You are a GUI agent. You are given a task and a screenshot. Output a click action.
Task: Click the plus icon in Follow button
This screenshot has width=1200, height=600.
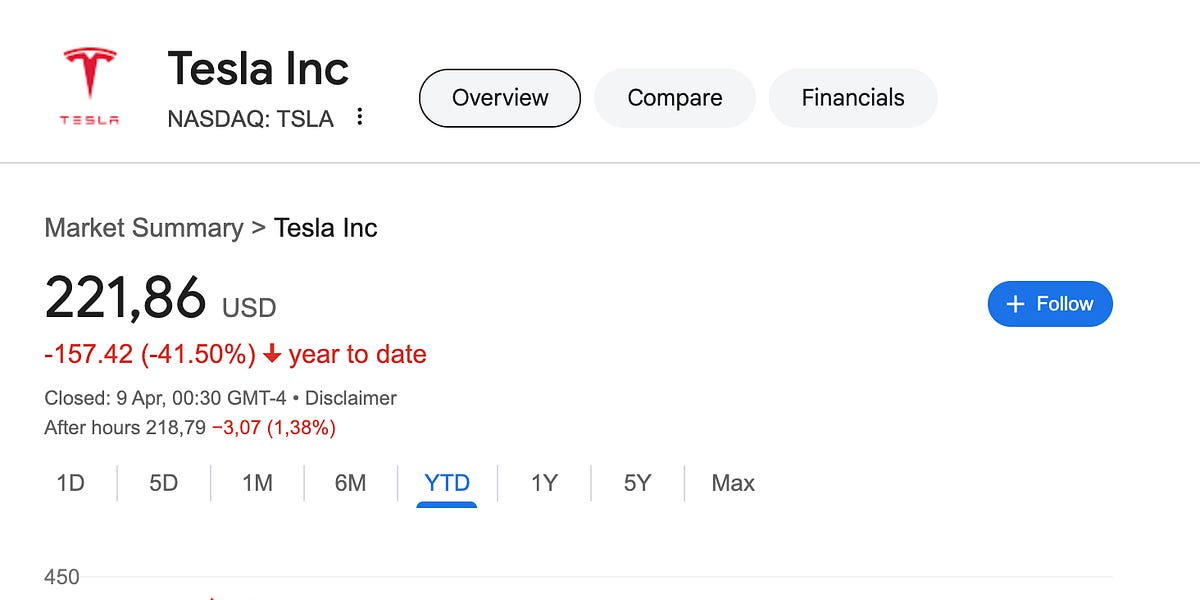[1015, 304]
